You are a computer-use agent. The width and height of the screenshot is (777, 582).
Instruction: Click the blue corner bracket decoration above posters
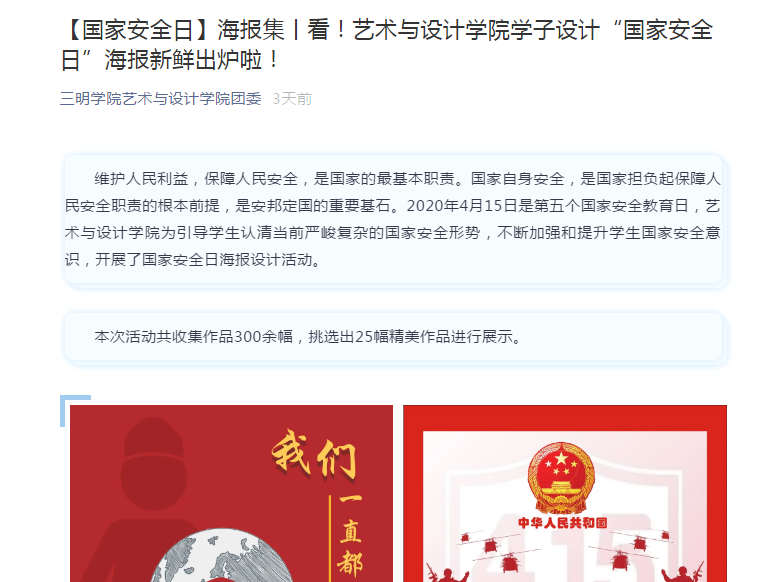[x=75, y=410]
